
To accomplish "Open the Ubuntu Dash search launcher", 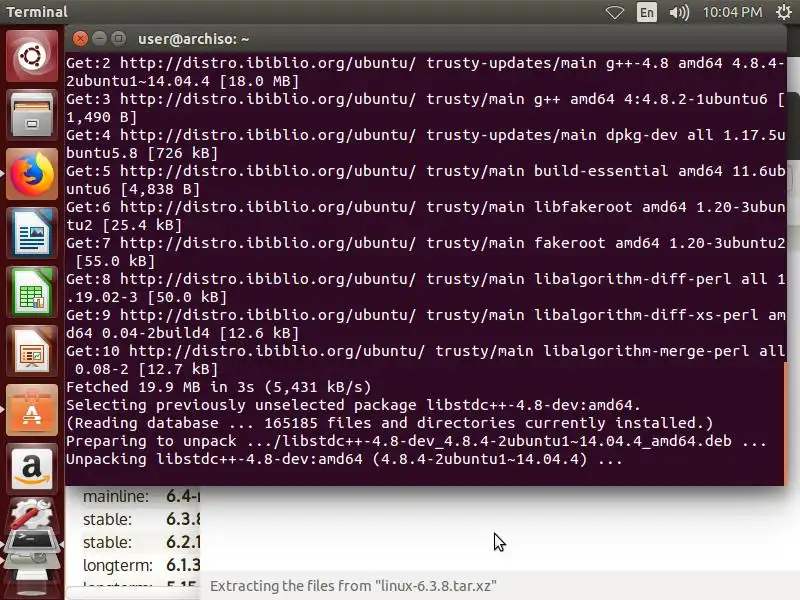I will point(32,56).
